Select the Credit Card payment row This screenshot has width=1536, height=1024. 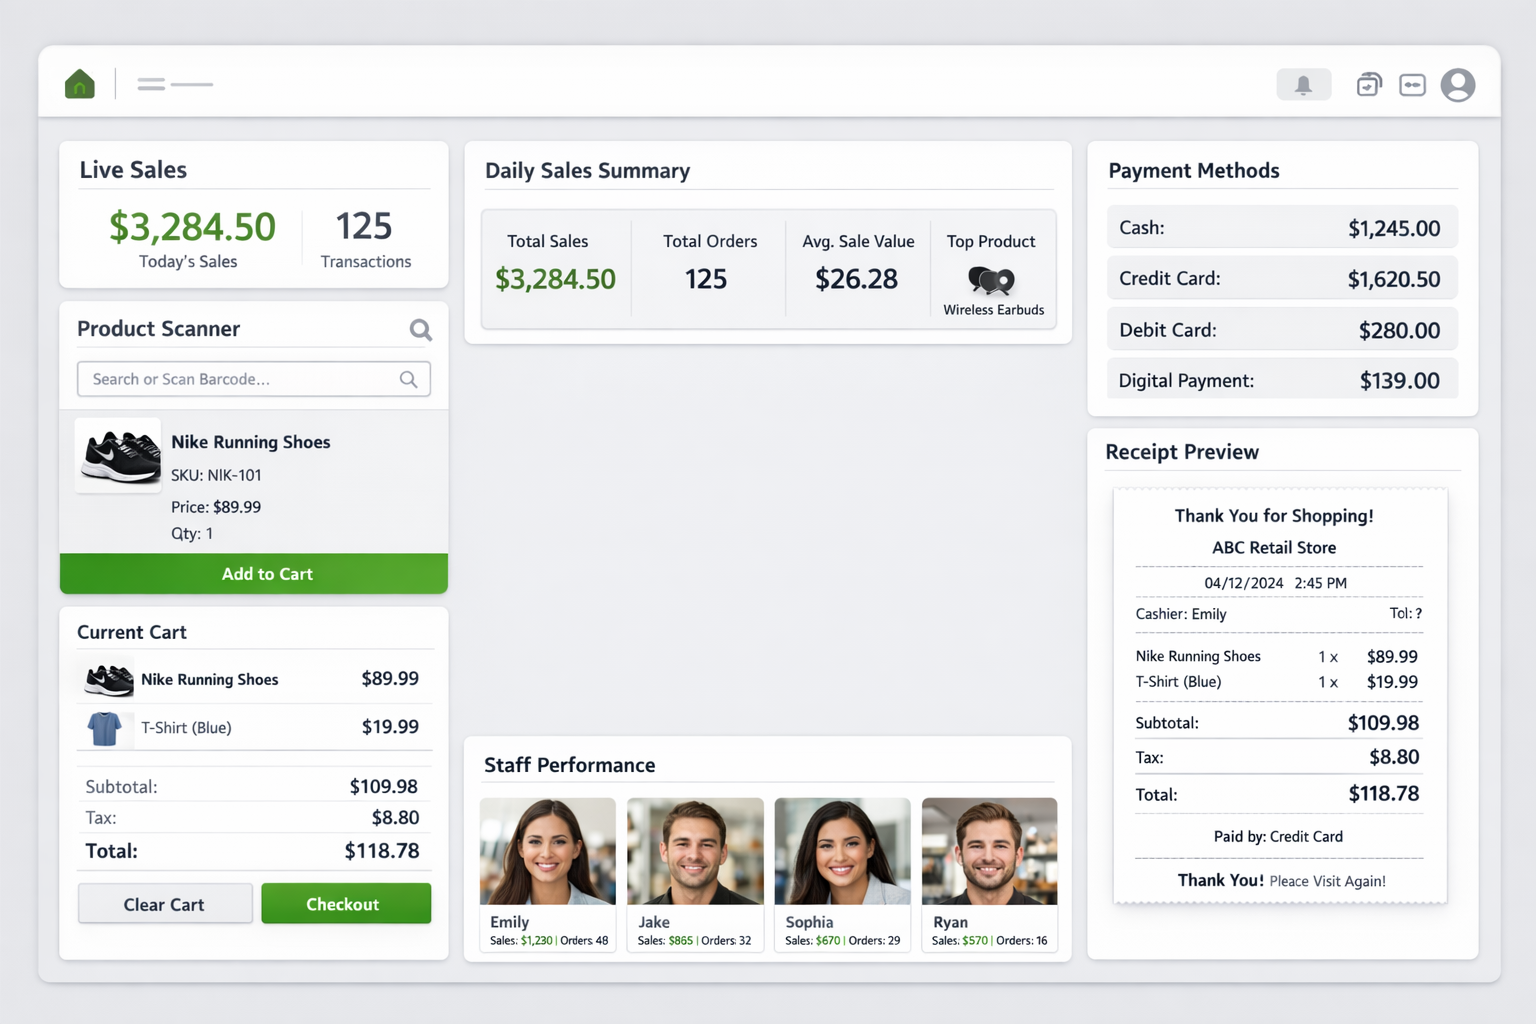click(x=1281, y=279)
